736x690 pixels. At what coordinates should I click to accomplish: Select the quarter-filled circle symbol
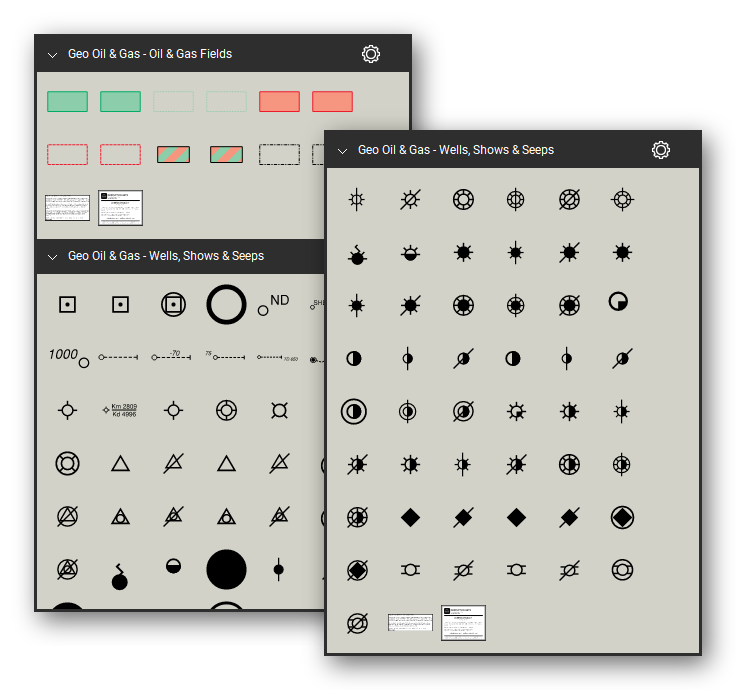618,302
